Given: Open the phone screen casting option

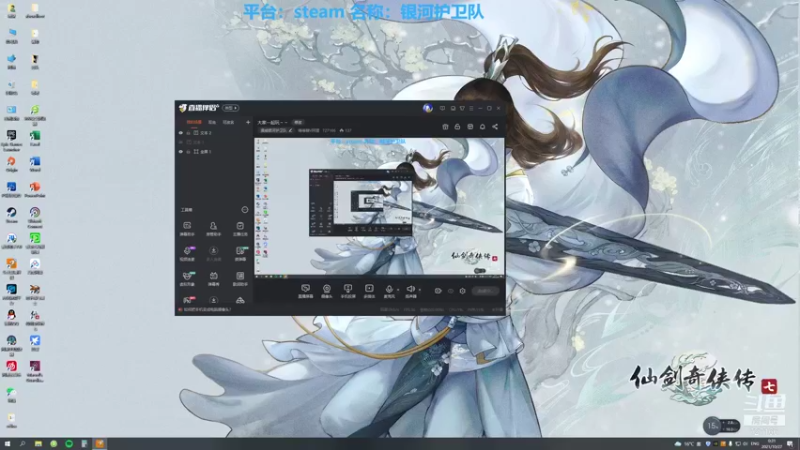Looking at the screenshot, I should pos(348,291).
